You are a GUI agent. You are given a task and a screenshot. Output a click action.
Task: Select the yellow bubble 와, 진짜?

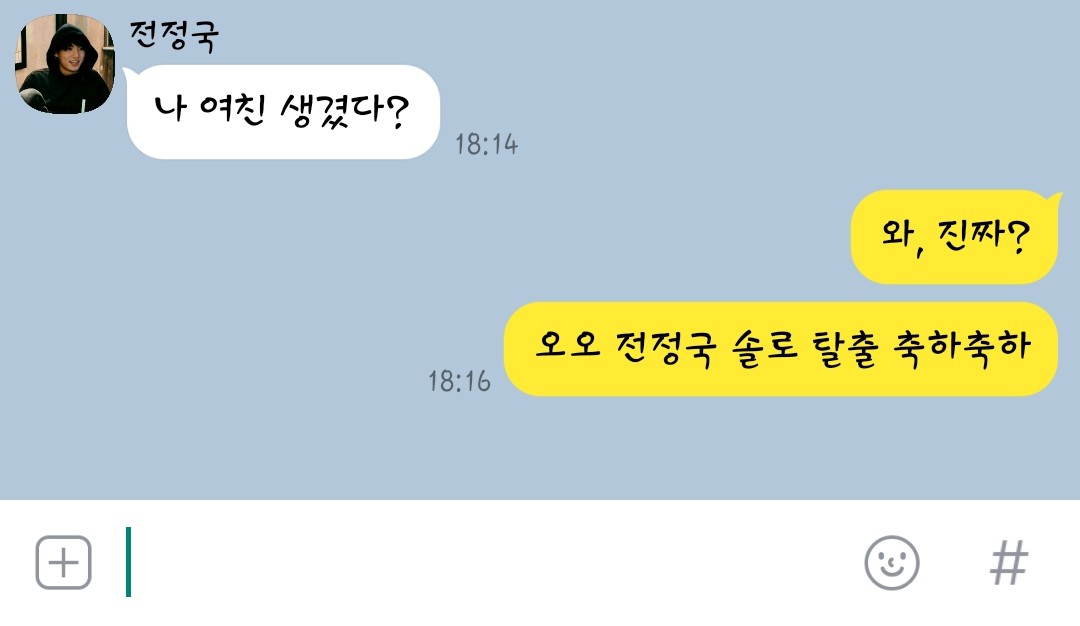pyautogui.click(x=955, y=237)
